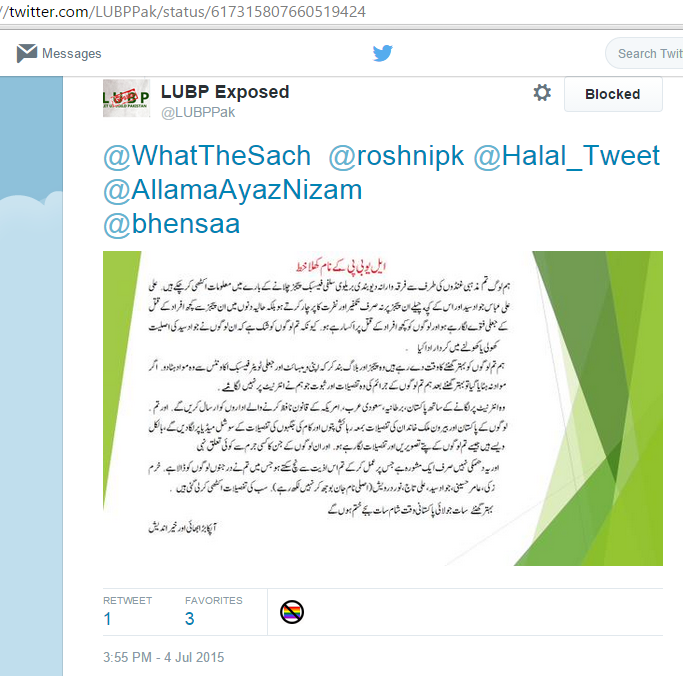The image size is (683, 676).
Task: Open the @LUBPPak handle link
Action: [198, 112]
